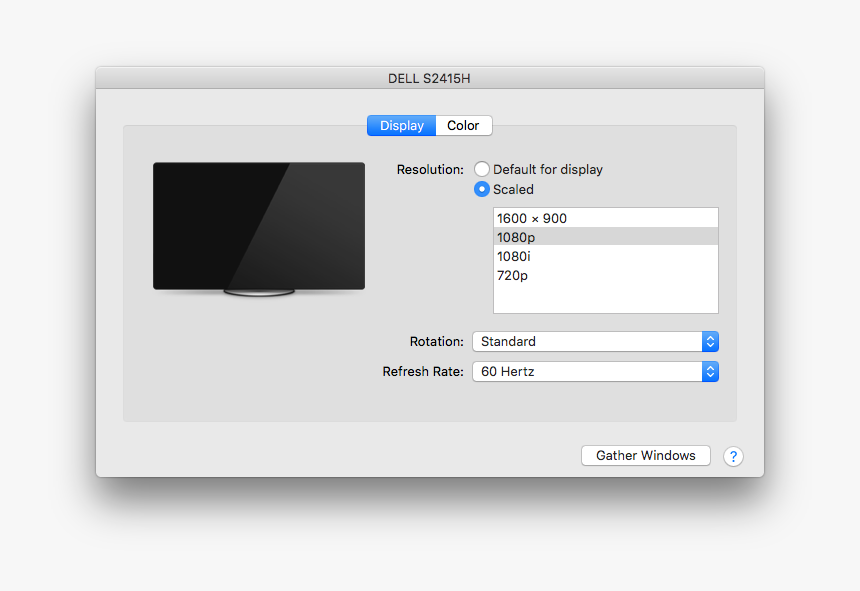Open the help question mark icon
This screenshot has width=860, height=591.
tap(733, 456)
